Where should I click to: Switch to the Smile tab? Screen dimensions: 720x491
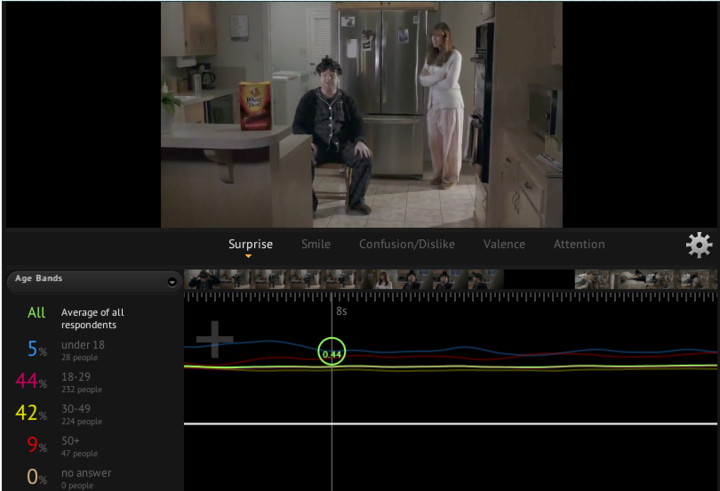click(316, 244)
